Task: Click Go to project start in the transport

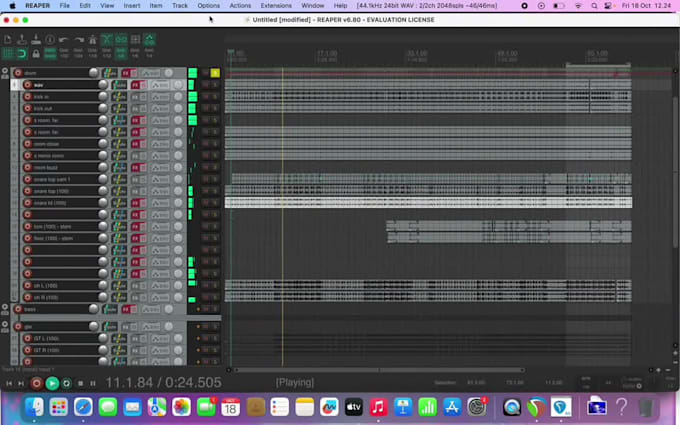Action: [9, 383]
